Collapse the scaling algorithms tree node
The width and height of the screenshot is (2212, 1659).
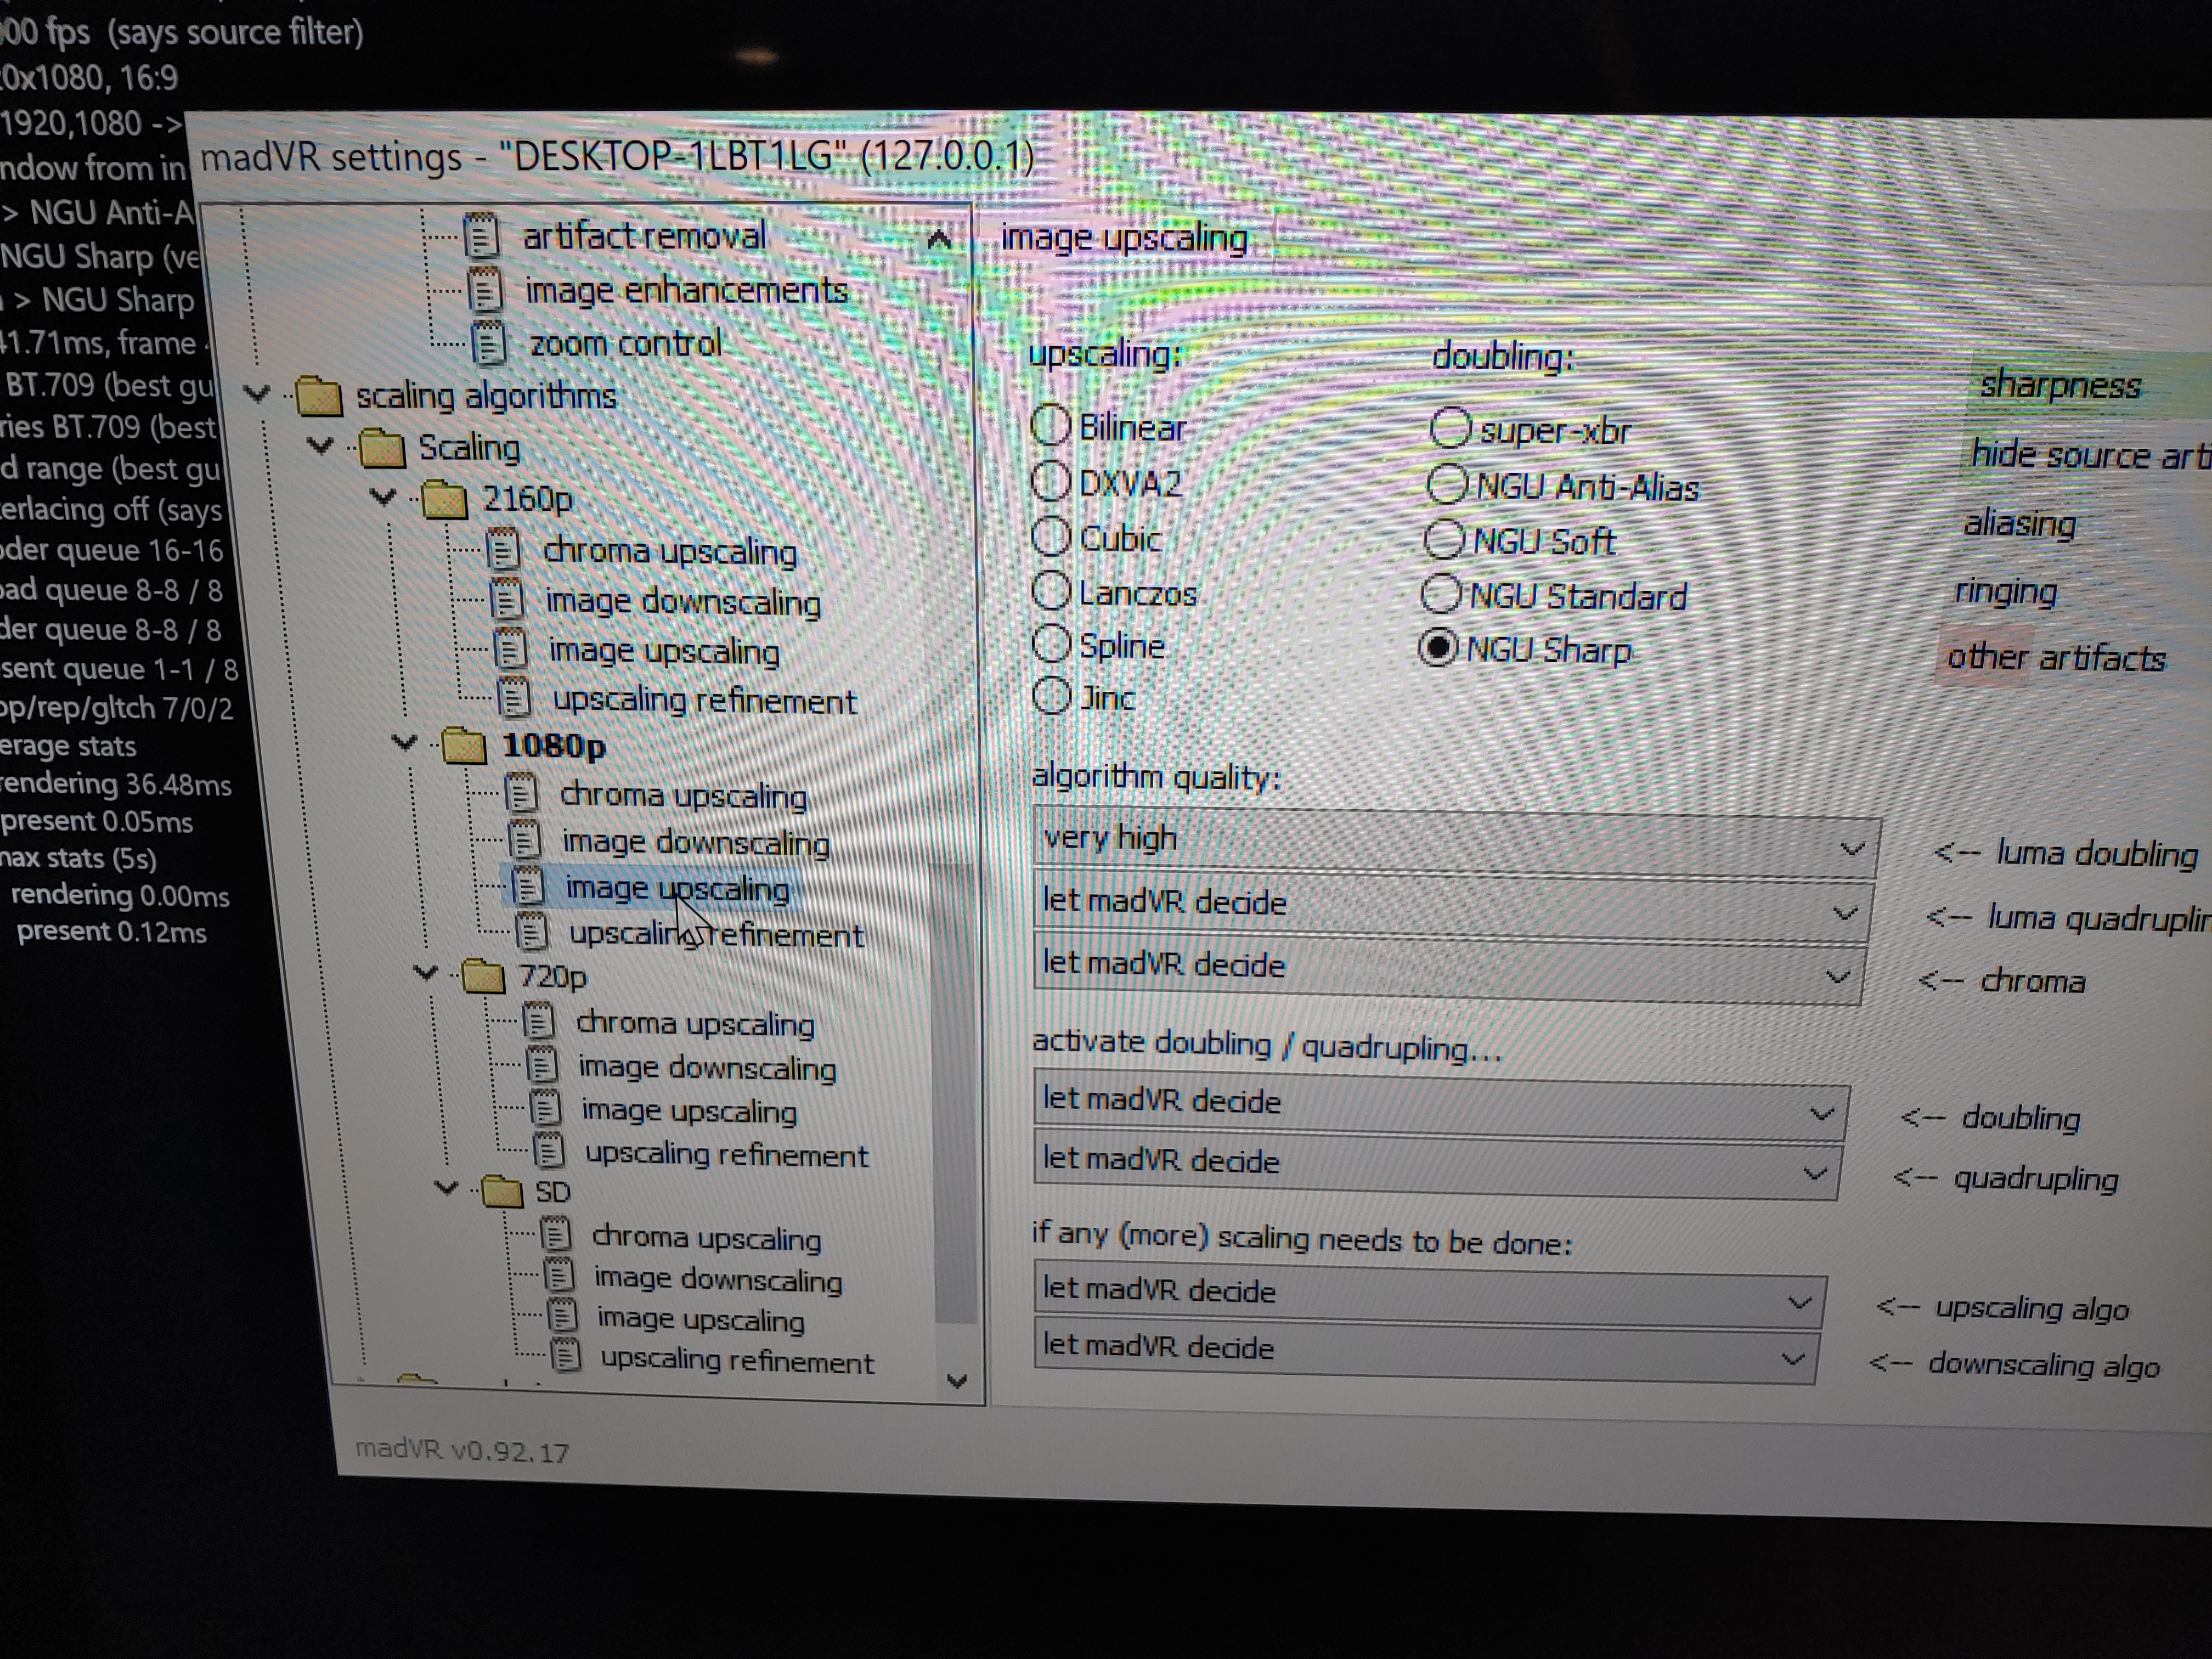[257, 393]
